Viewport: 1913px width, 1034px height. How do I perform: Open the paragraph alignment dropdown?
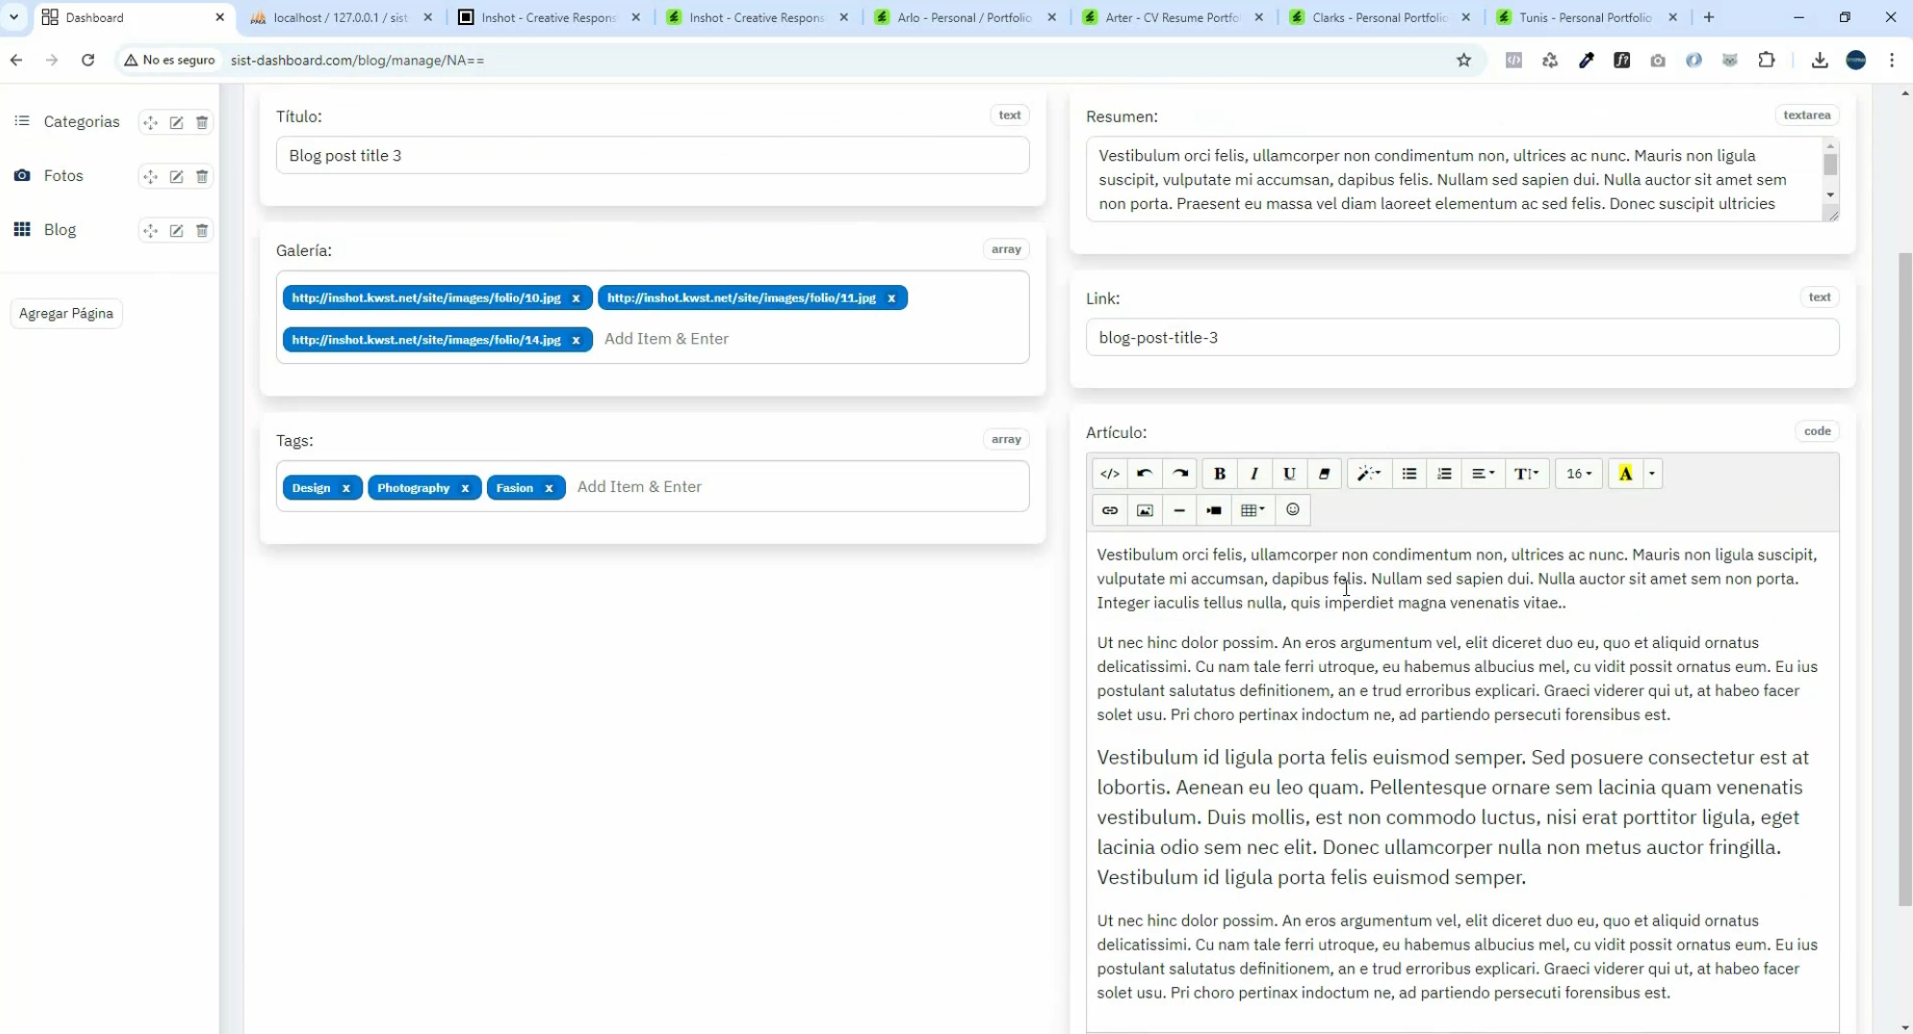pos(1483,474)
